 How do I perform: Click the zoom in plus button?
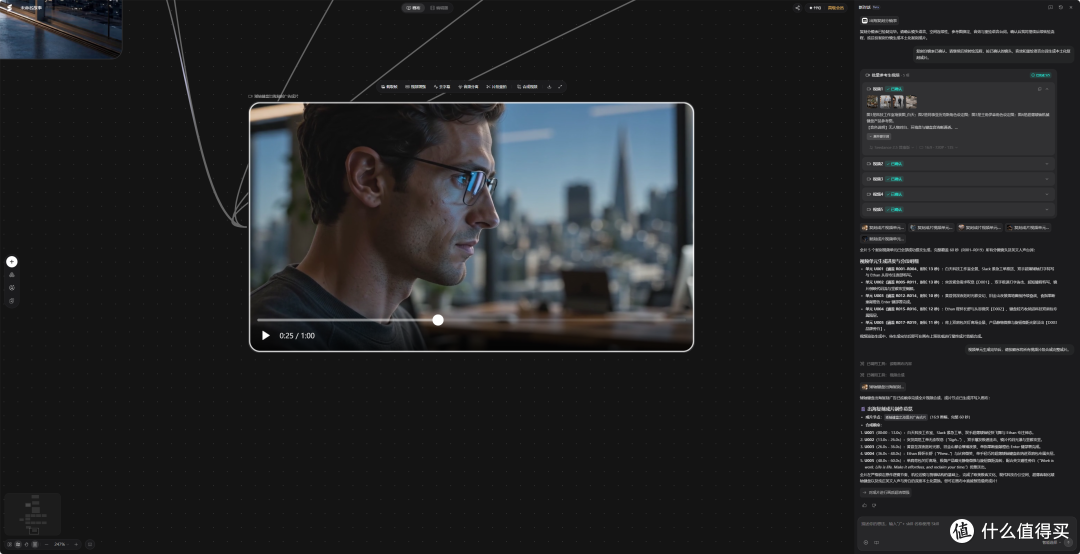pyautogui.click(x=76, y=544)
